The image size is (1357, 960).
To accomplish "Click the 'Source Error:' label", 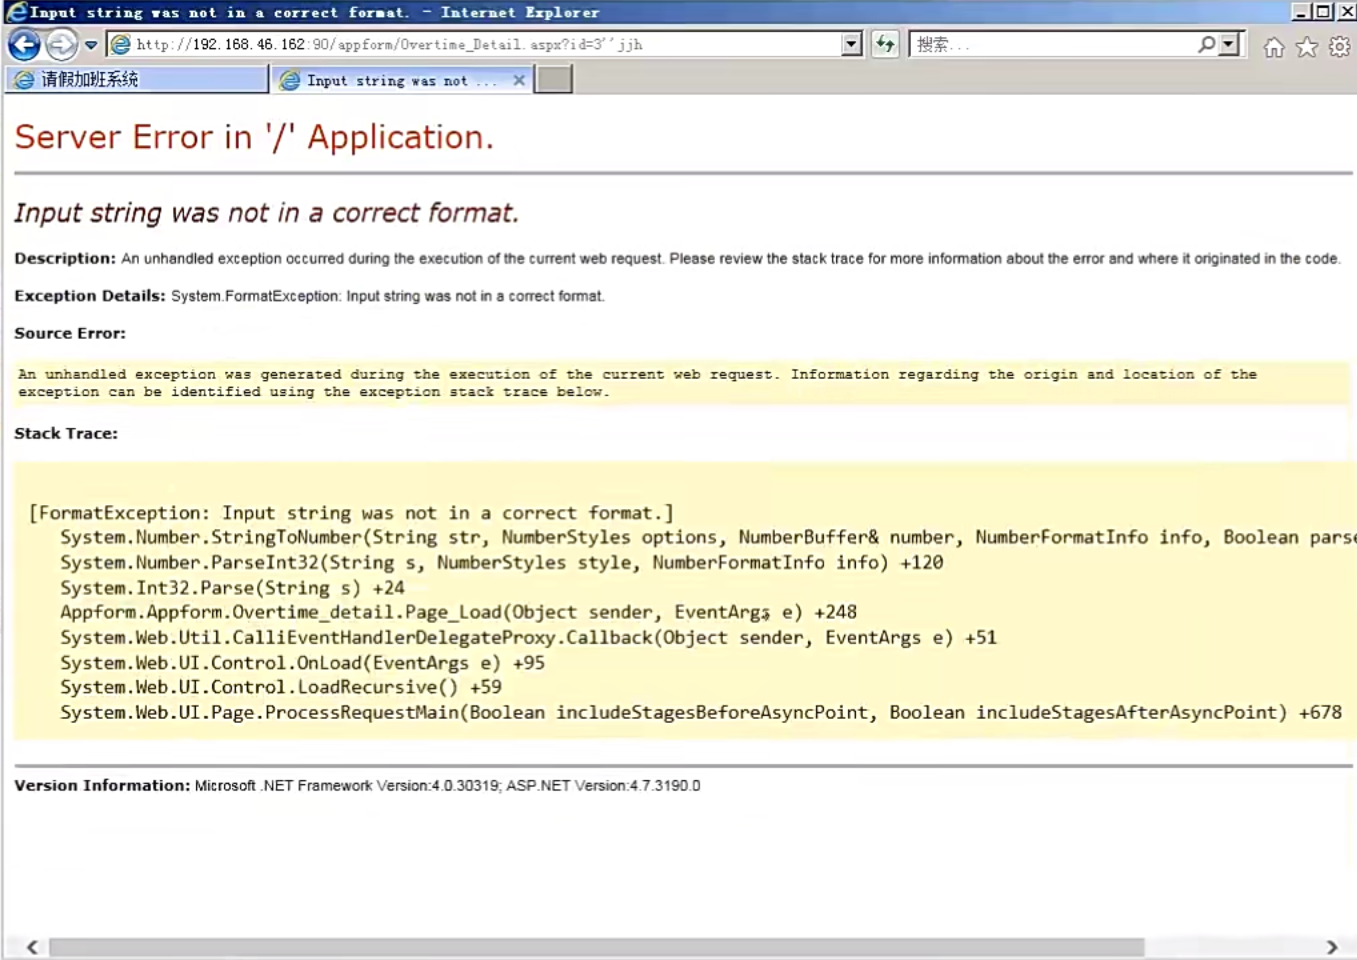I will pos(70,333).
